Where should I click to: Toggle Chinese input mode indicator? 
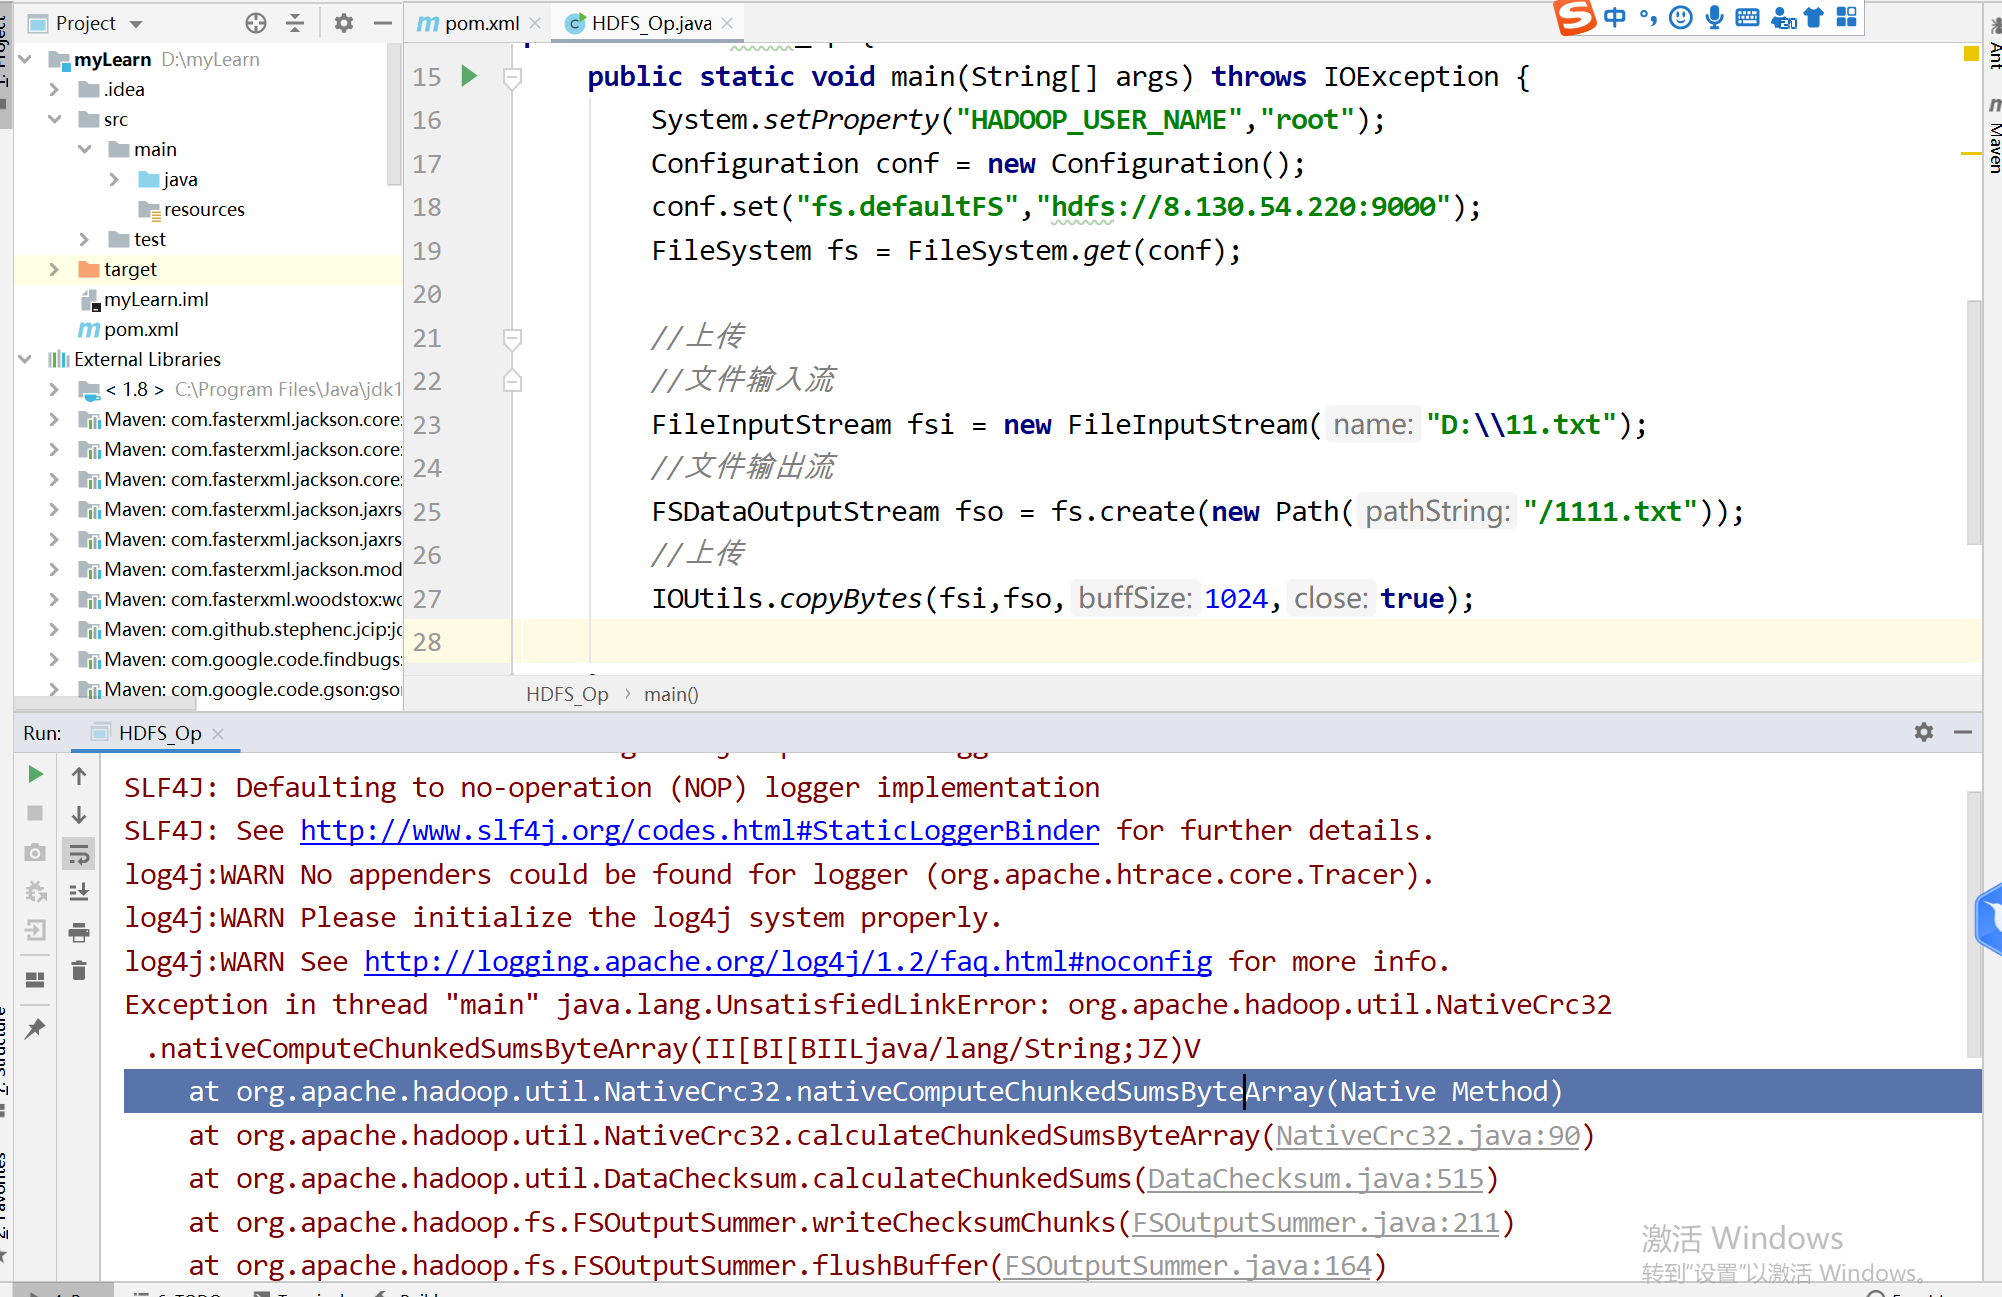[x=1615, y=17]
